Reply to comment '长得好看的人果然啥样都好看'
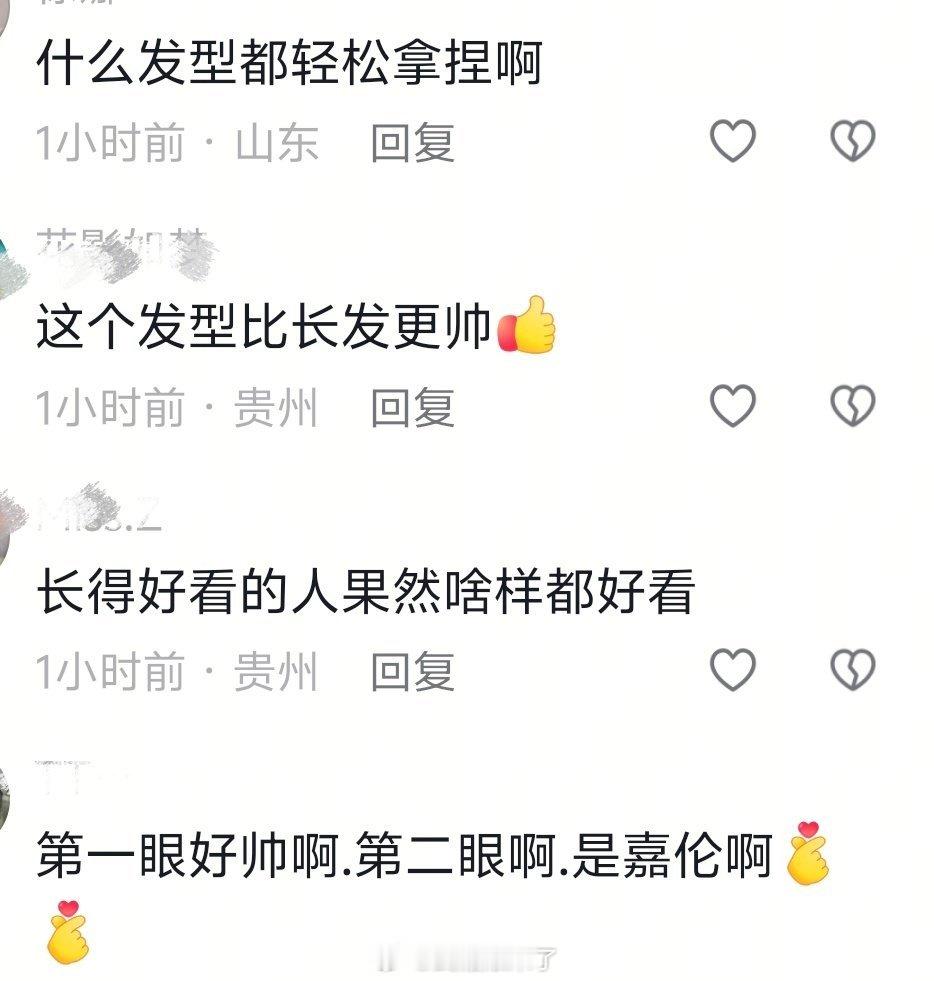The width and height of the screenshot is (934, 981). (412, 671)
